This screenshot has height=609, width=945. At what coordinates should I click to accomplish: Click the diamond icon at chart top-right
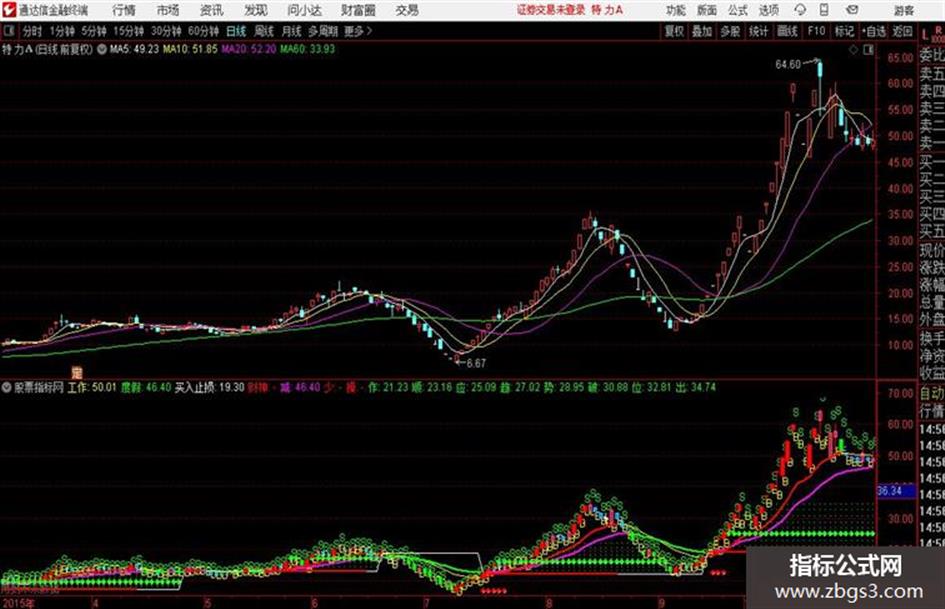click(853, 50)
